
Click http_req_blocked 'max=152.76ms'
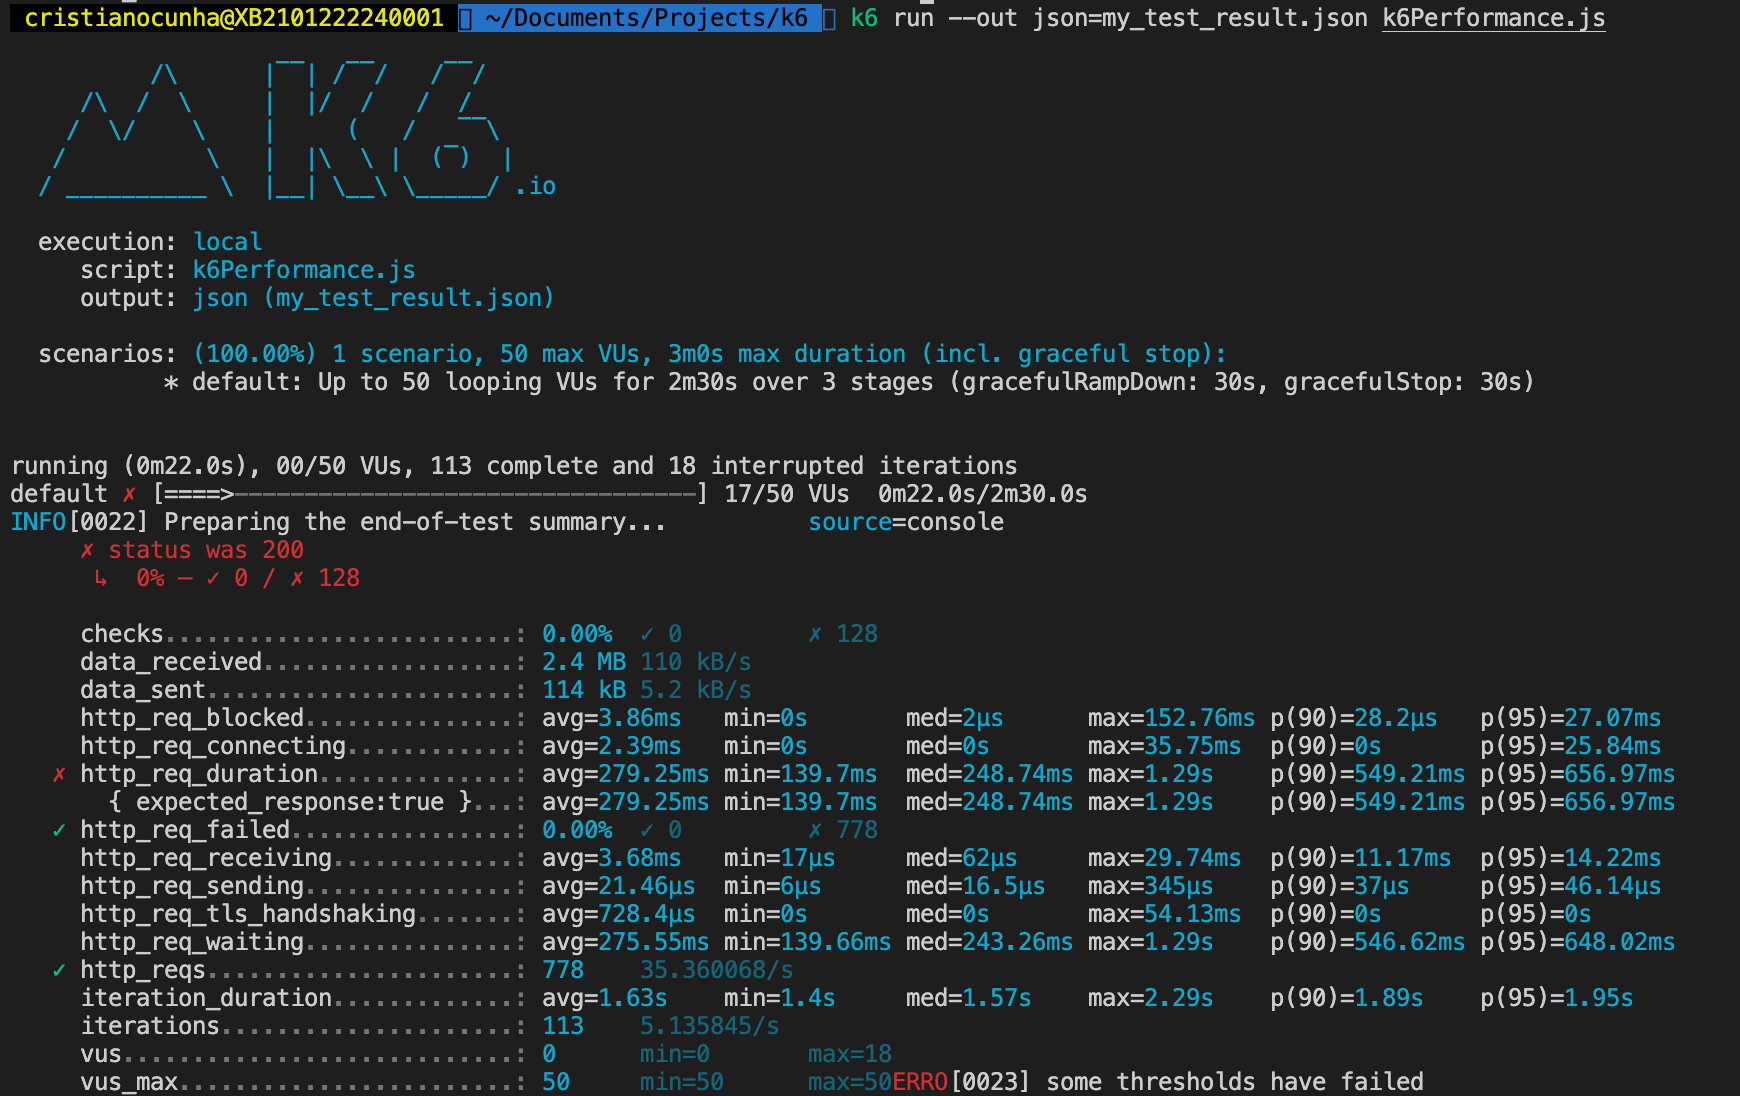tap(1171, 718)
